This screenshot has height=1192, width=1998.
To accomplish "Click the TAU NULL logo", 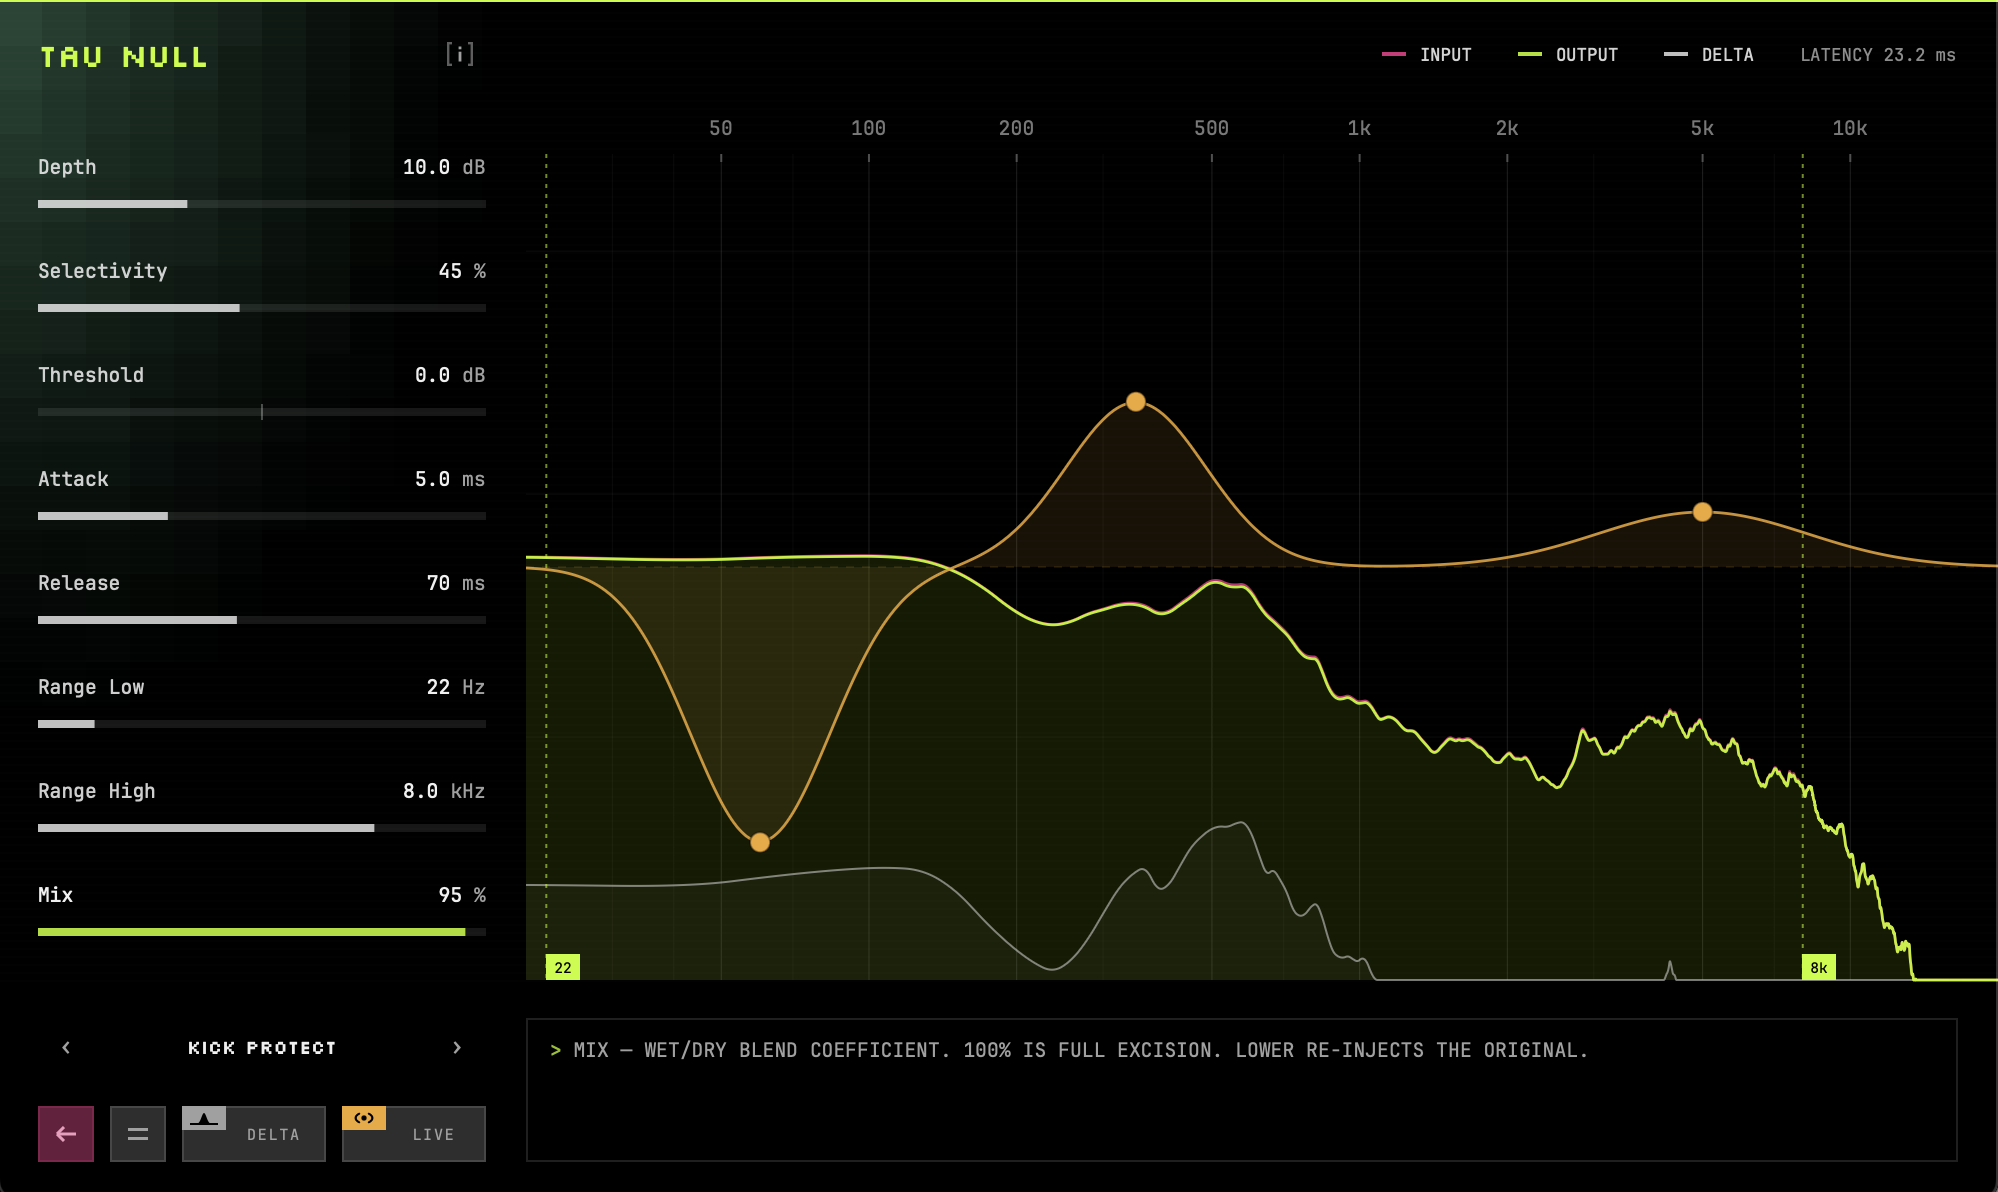I will pyautogui.click(x=124, y=57).
